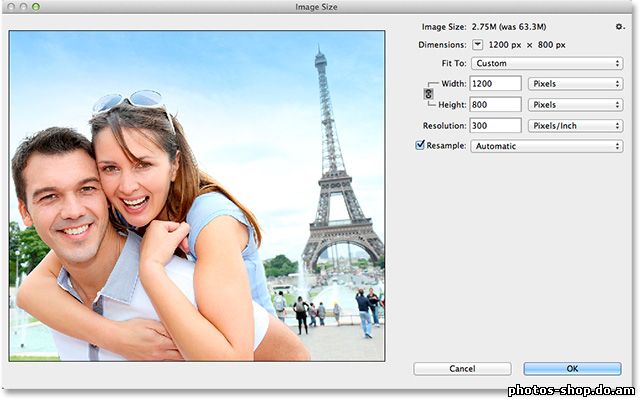
Task: Open the Width units Pixels dropdown
Action: (575, 84)
